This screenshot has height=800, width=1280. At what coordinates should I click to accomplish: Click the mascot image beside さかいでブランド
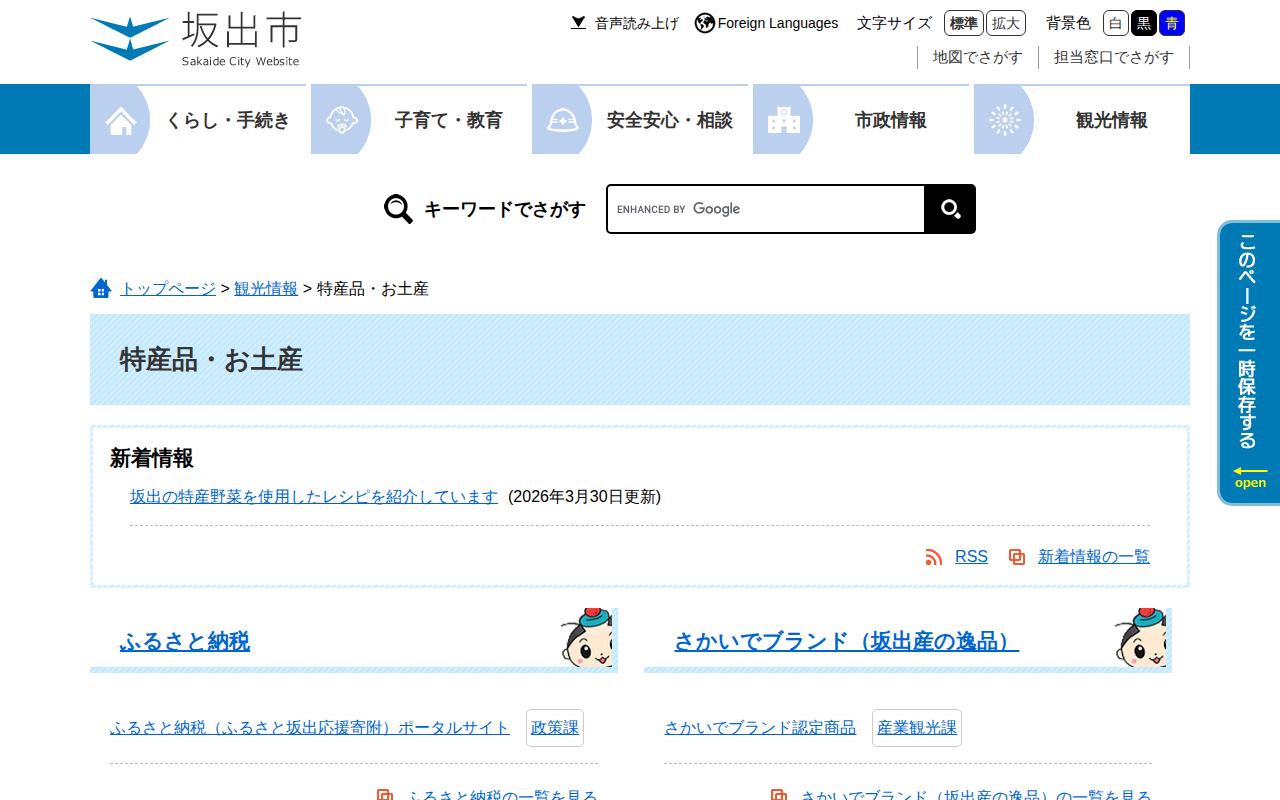click(1141, 638)
